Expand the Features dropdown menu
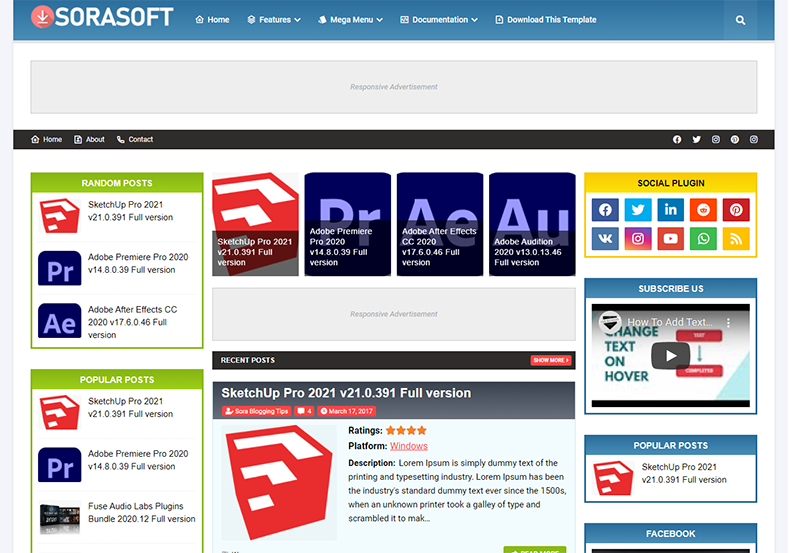The image size is (789, 553). [x=274, y=20]
